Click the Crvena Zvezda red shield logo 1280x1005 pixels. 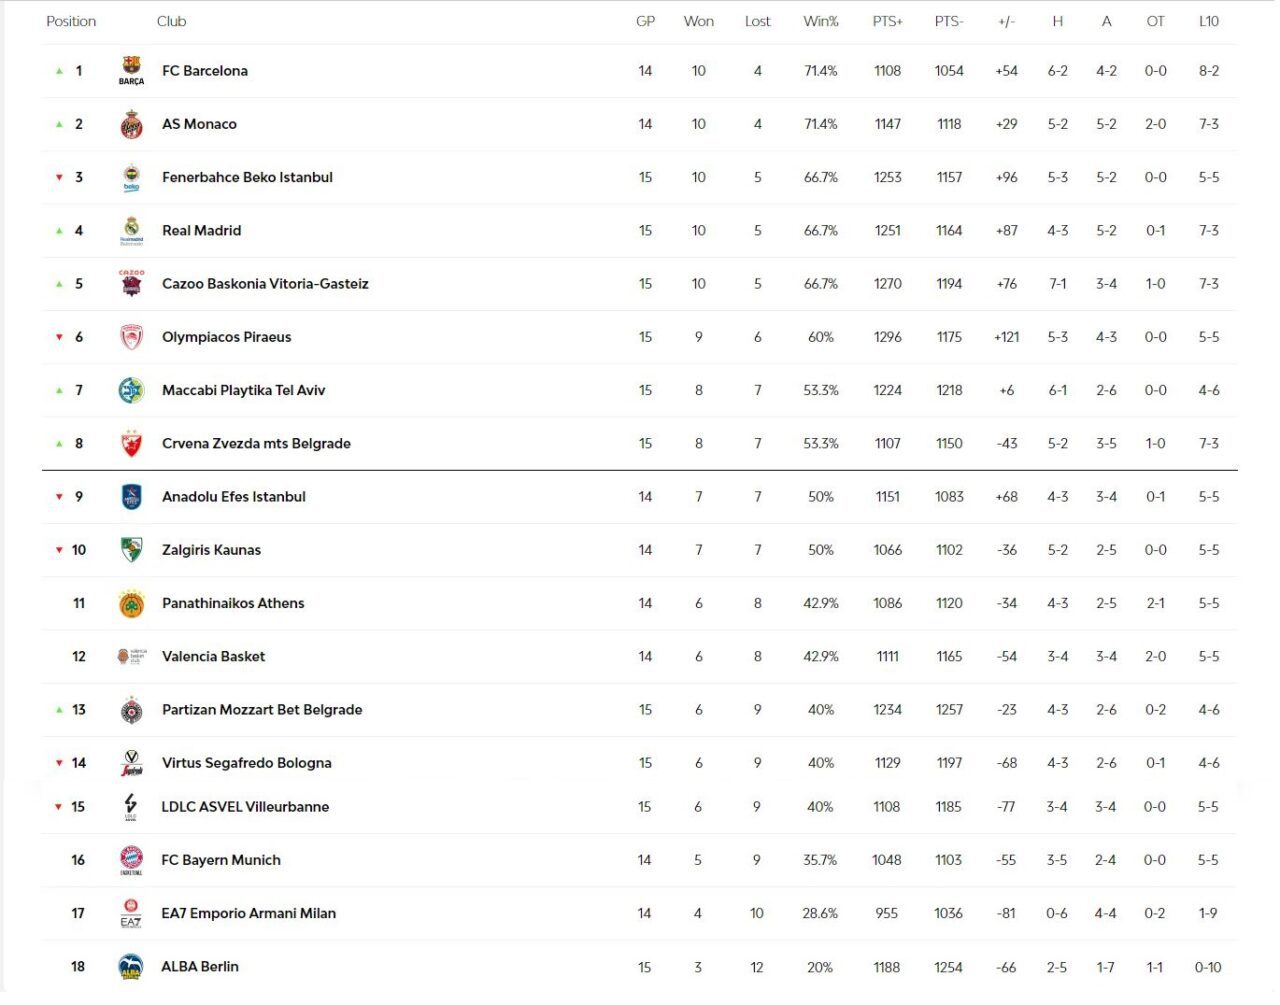(131, 444)
